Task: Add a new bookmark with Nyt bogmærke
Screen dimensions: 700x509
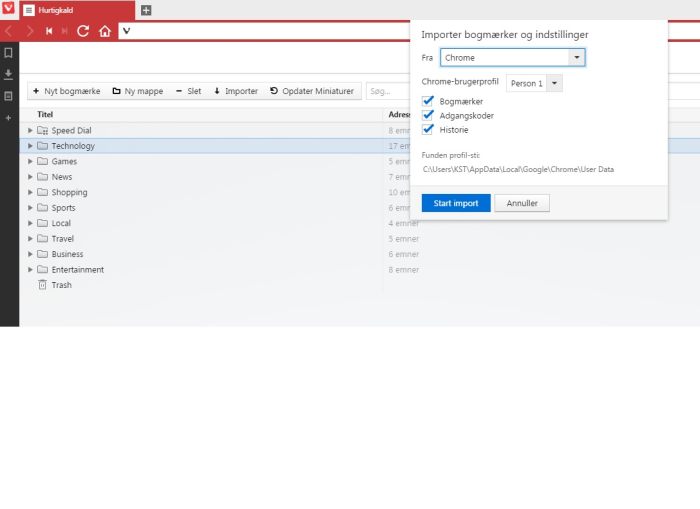Action: point(67,91)
